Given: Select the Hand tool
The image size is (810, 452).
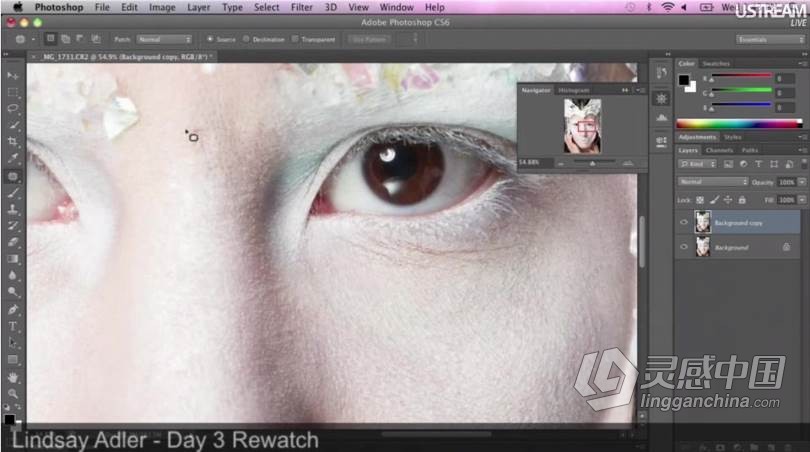Looking at the screenshot, I should [x=12, y=378].
